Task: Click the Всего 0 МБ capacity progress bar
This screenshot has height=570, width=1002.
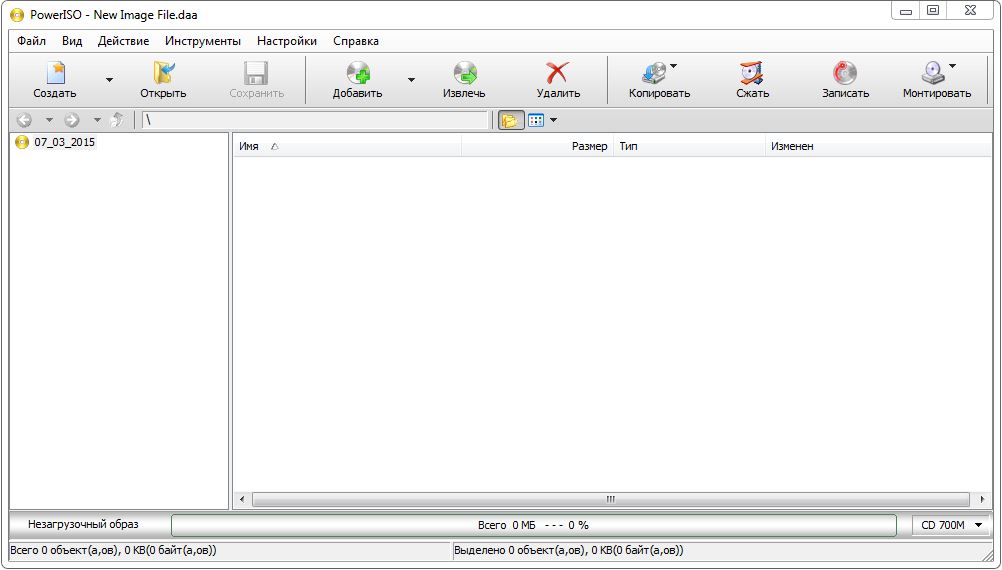Action: pos(534,525)
